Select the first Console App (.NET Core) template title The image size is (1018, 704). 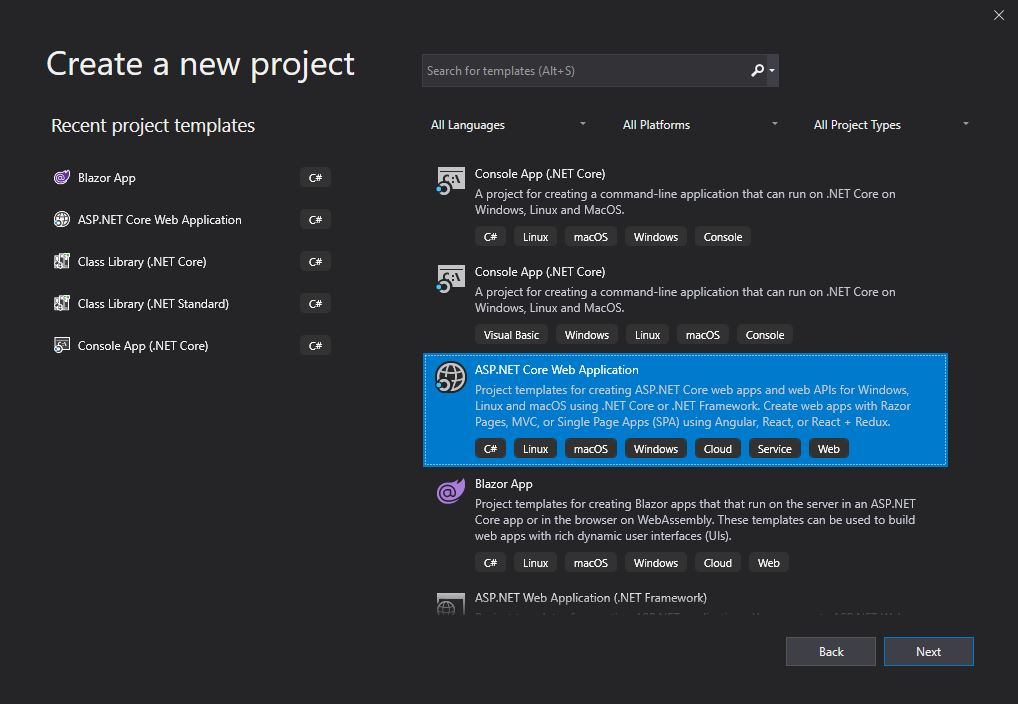540,174
